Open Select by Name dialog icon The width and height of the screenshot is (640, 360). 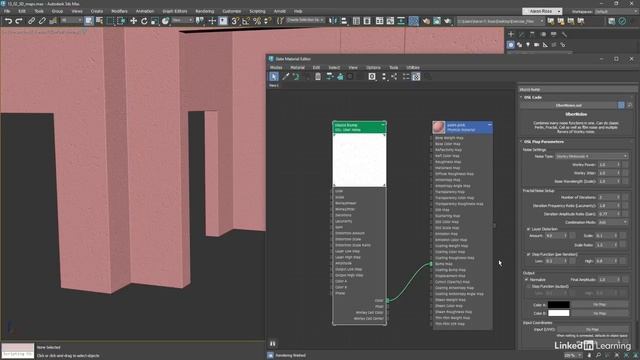click(99, 21)
